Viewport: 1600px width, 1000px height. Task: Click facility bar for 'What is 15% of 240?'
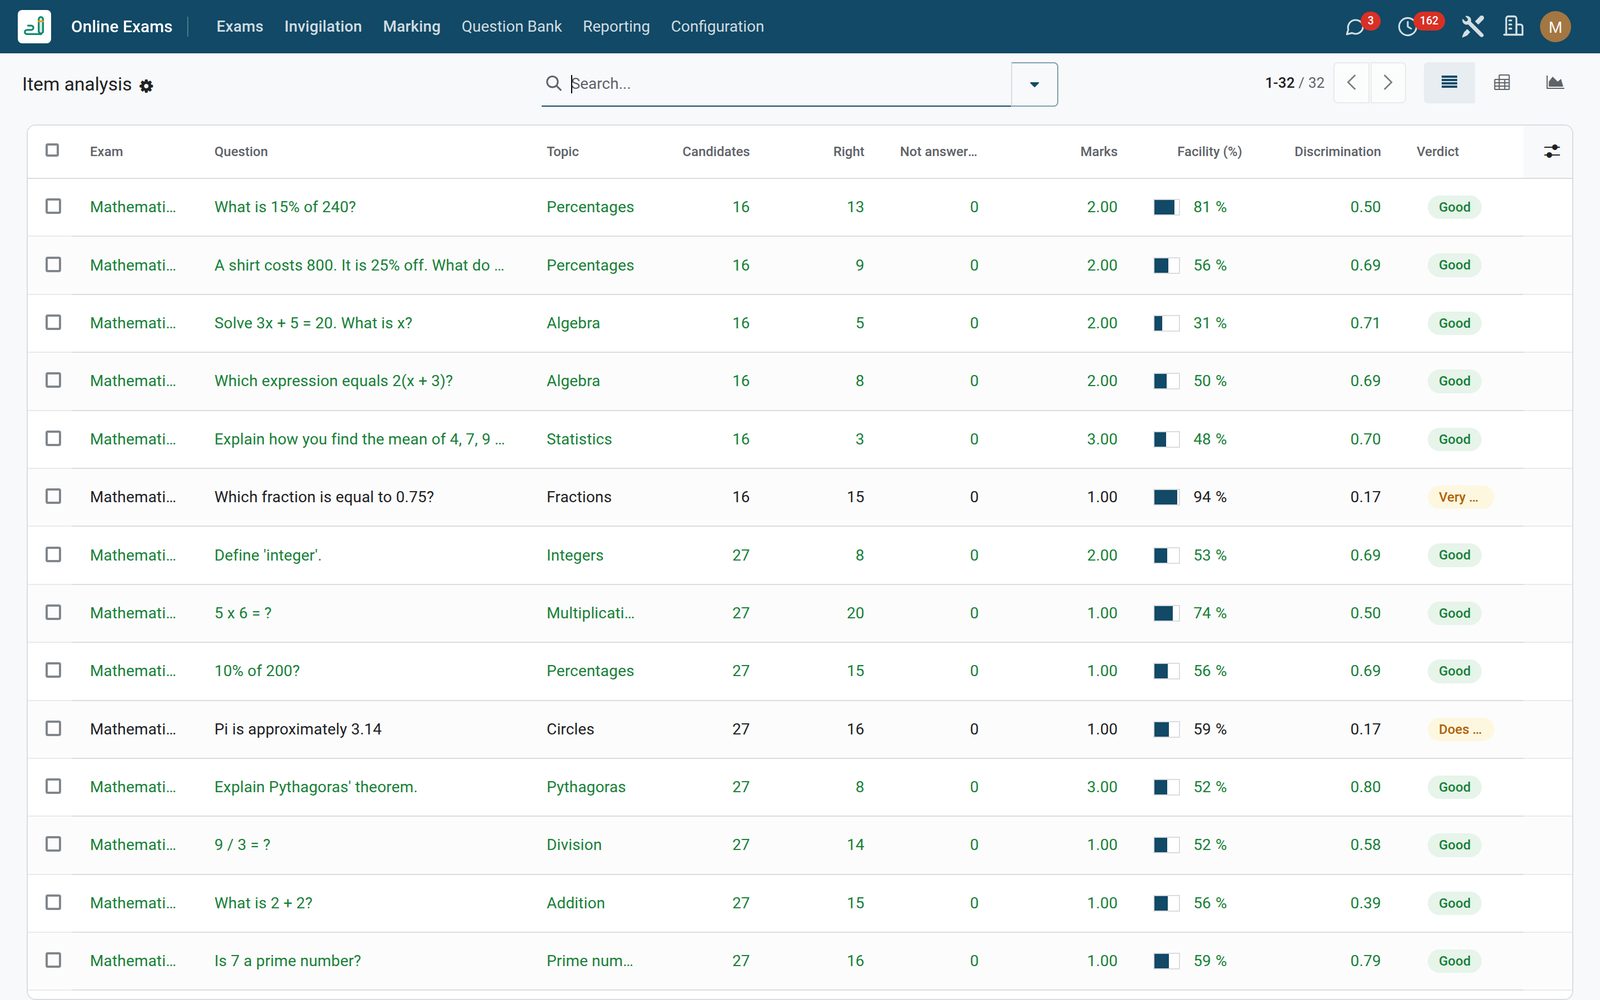pos(1166,207)
